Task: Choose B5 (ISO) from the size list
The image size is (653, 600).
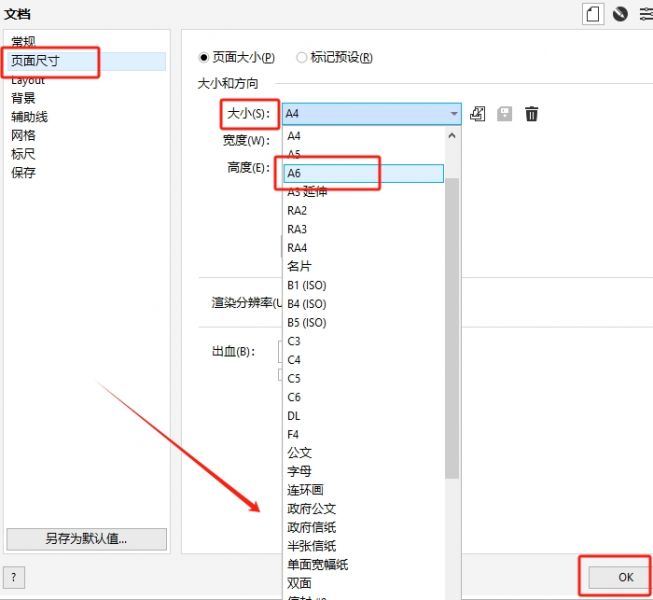Action: coord(363,323)
